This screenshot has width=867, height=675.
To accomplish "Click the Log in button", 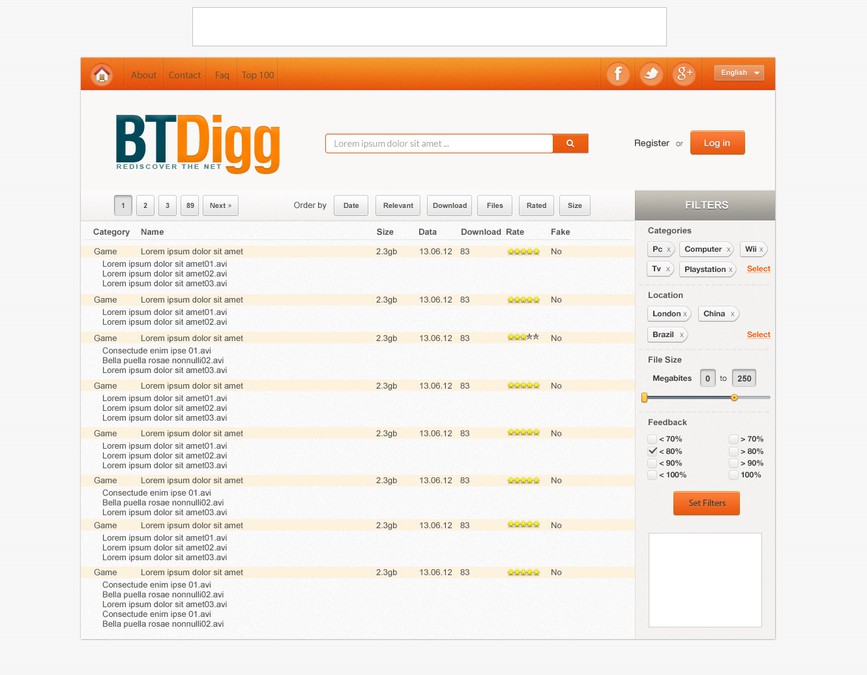I will pyautogui.click(x=717, y=143).
